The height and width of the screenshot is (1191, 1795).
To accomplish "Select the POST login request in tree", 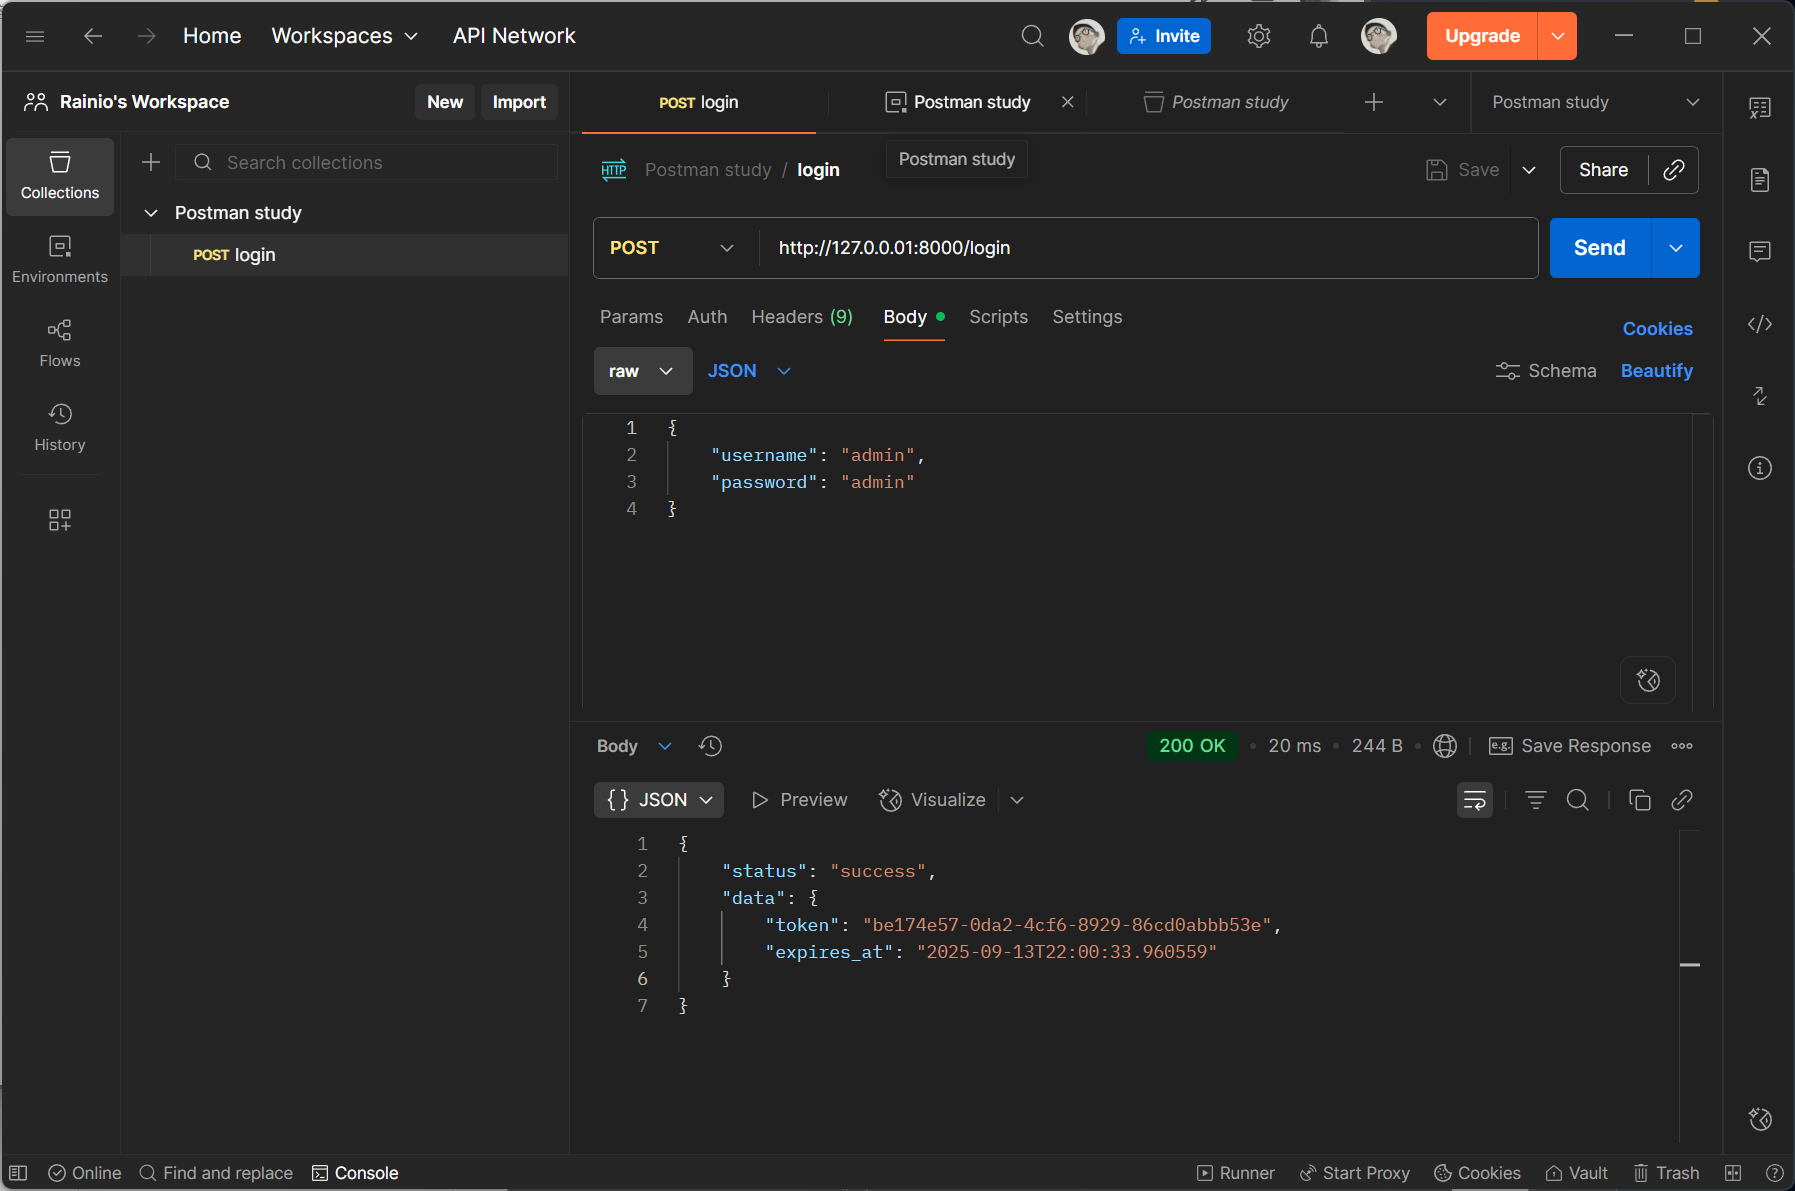I will pyautogui.click(x=344, y=255).
